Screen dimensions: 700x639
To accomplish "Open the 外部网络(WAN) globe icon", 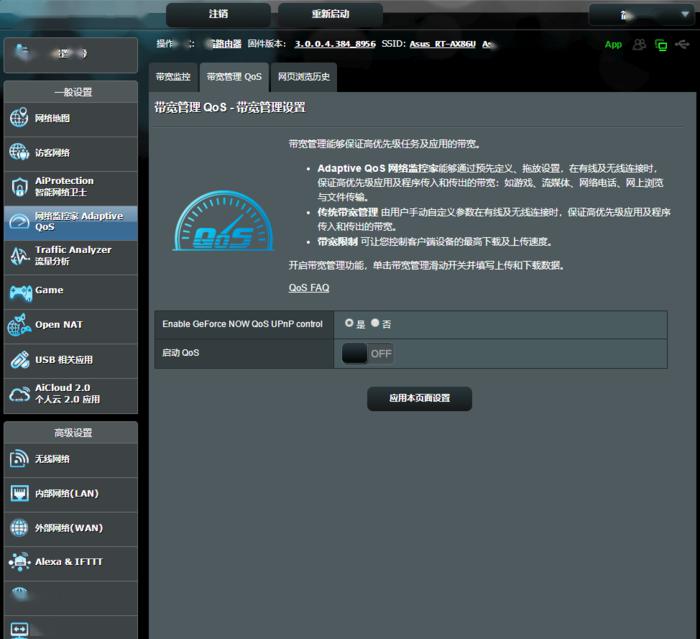I will [x=19, y=528].
